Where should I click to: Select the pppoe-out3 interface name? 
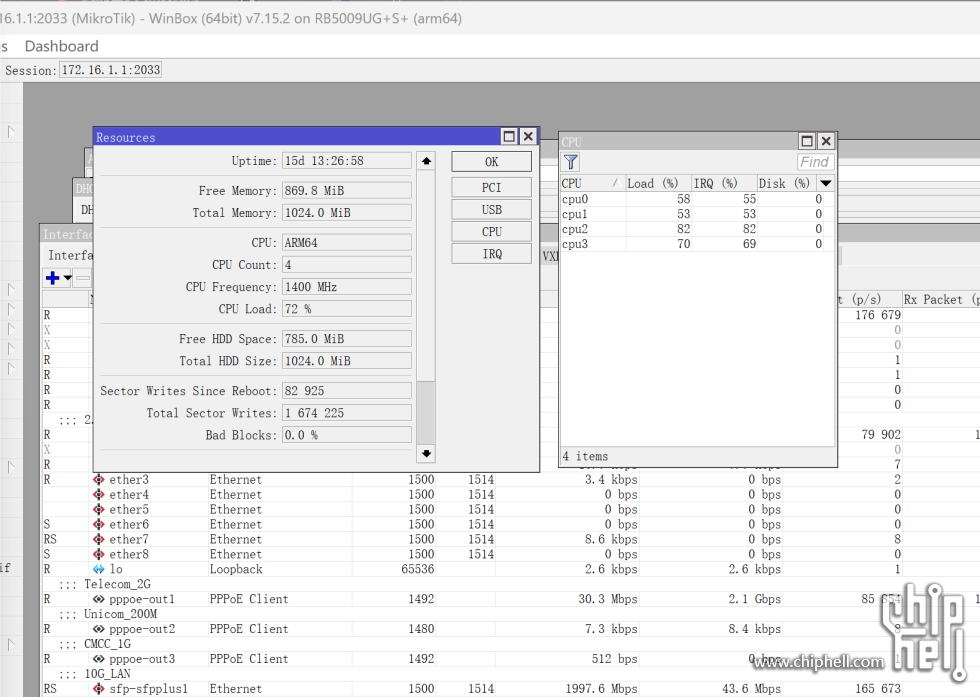click(142, 659)
